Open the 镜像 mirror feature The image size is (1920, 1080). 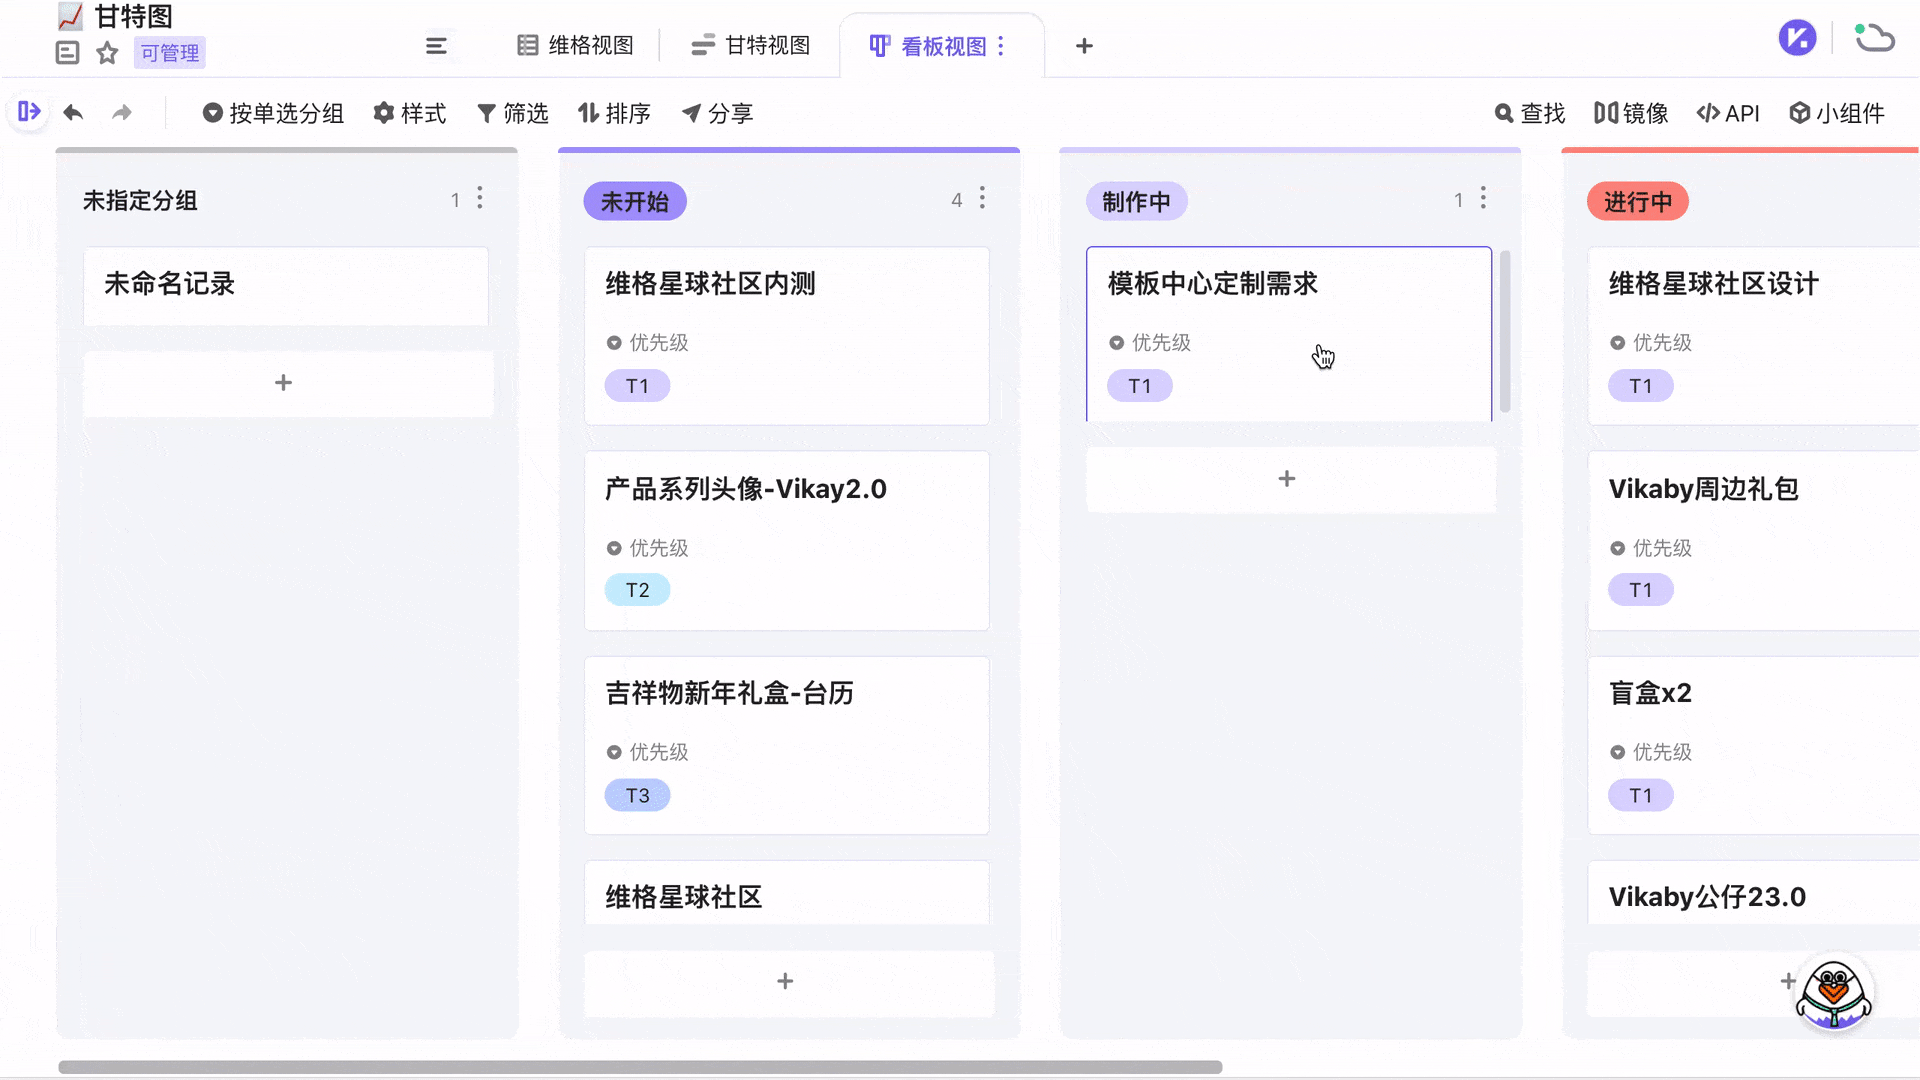pyautogui.click(x=1630, y=113)
